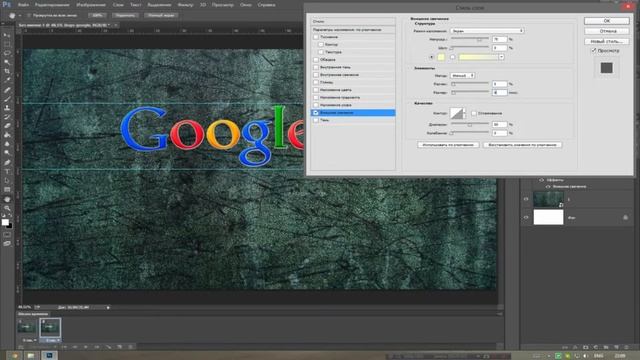Select the History Brush tool
The height and width of the screenshot is (360, 640).
coord(7,117)
